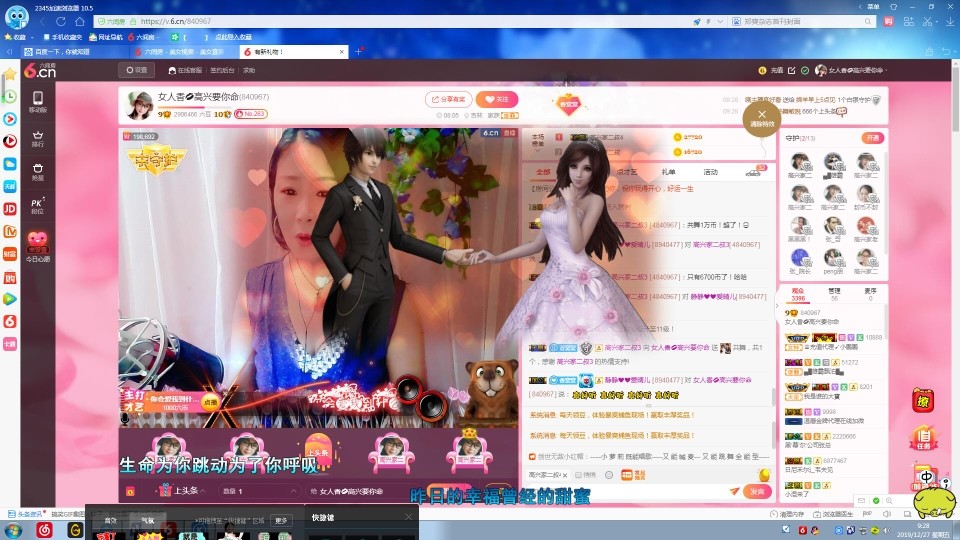Click the 6.cn site logo

coord(40,71)
